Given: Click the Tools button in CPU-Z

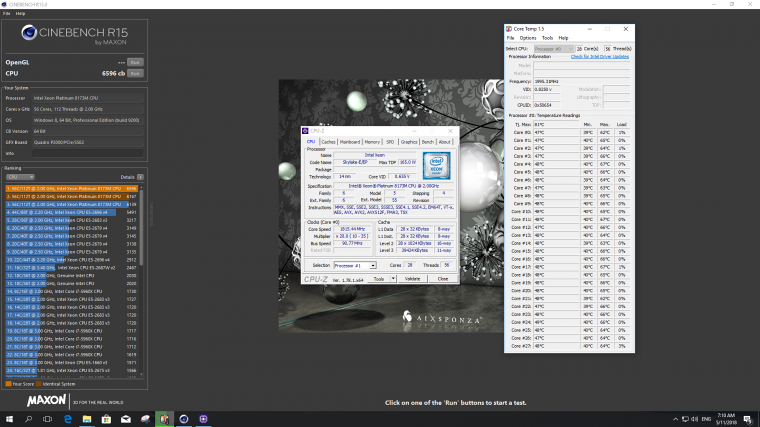Looking at the screenshot, I should point(379,279).
